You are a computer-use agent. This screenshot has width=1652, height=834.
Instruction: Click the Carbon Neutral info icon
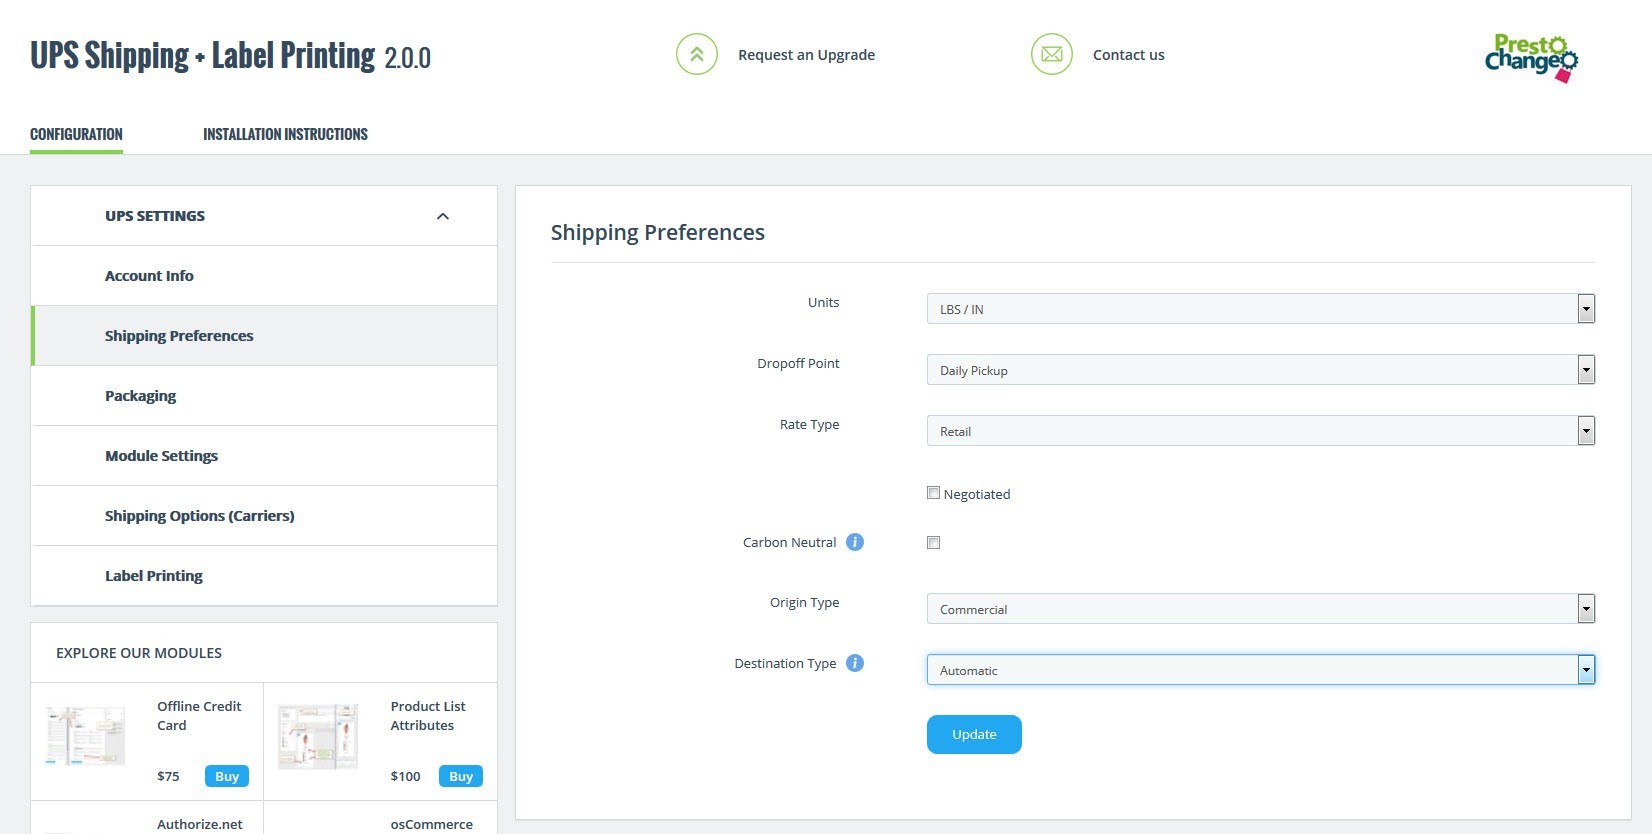click(855, 542)
